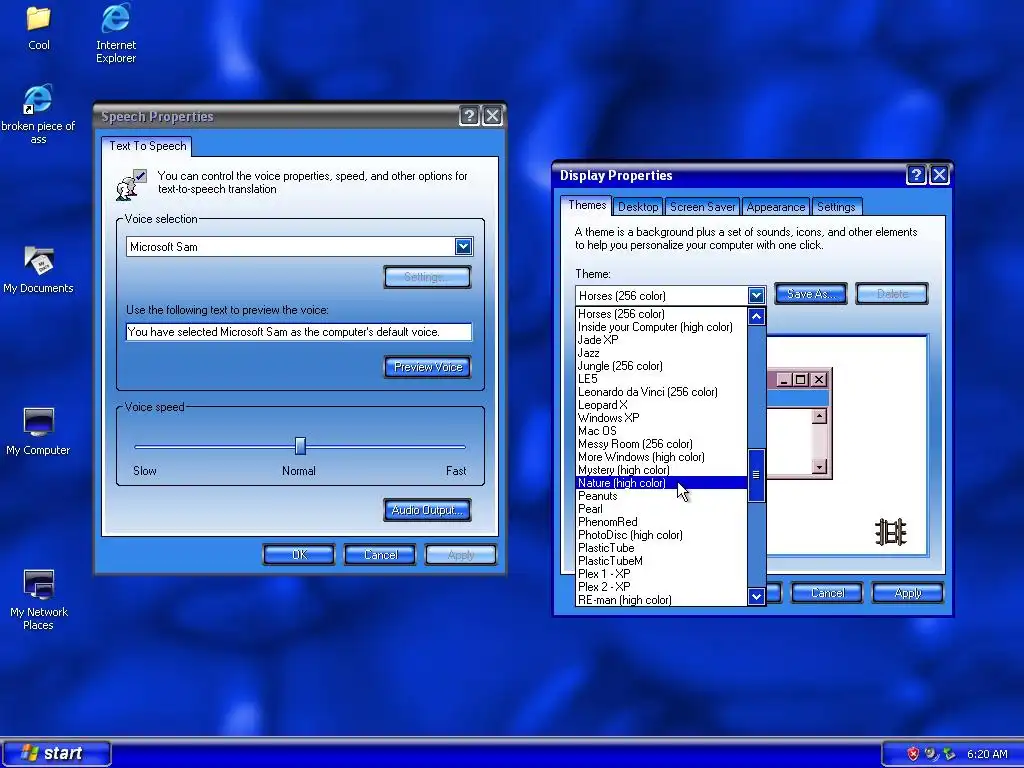Click the close icon in the theme preview window
Screen dimensions: 1024x768
(819, 379)
